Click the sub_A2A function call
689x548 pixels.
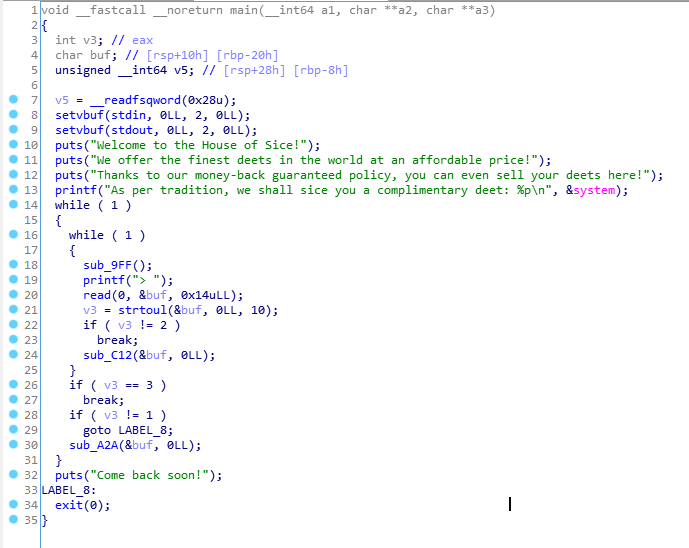[x=94, y=445]
